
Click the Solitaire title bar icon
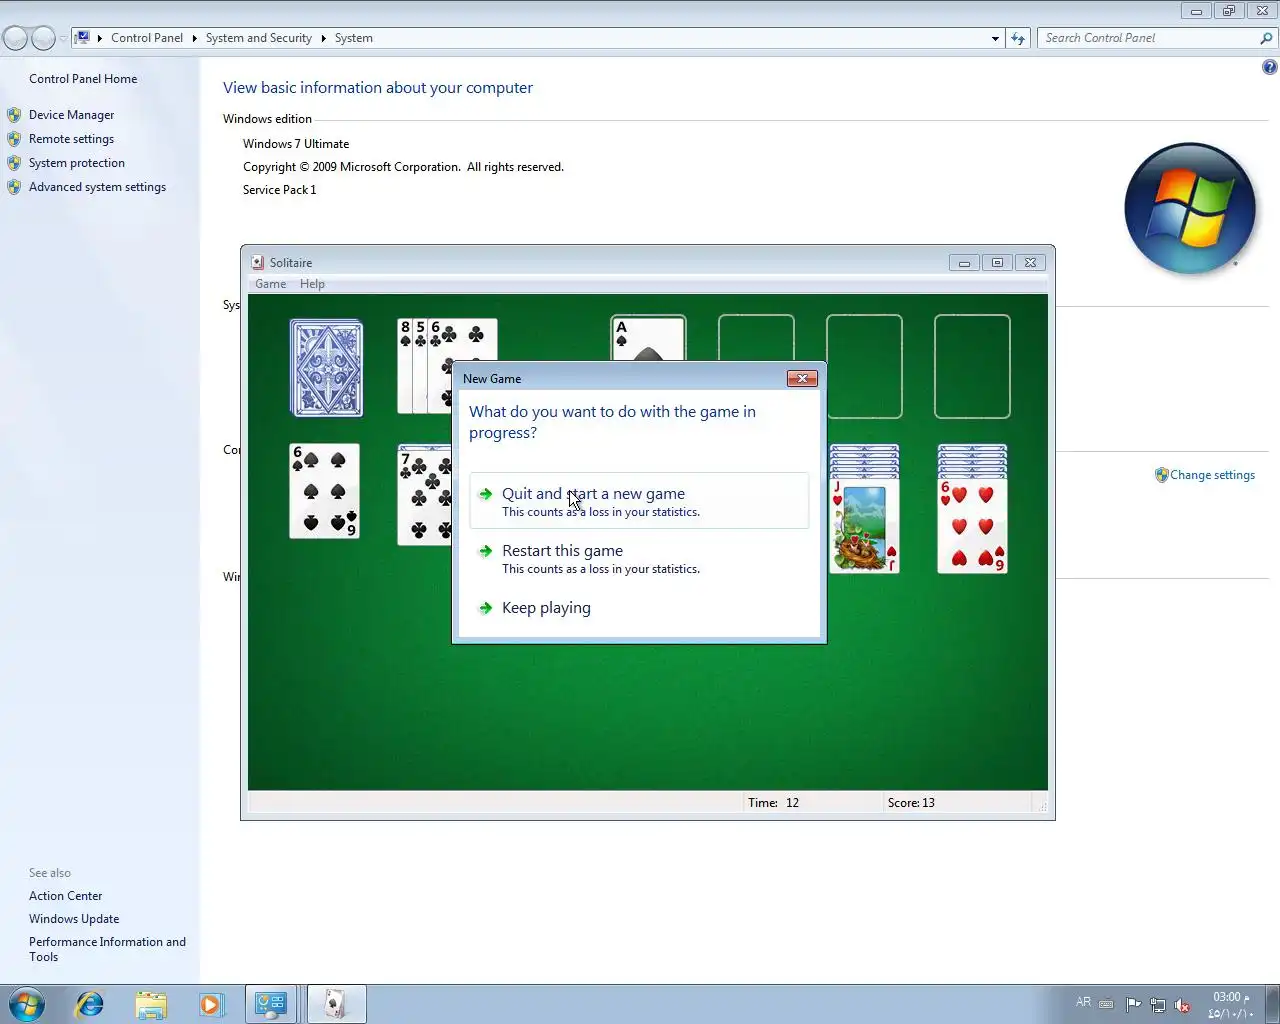tap(258, 263)
